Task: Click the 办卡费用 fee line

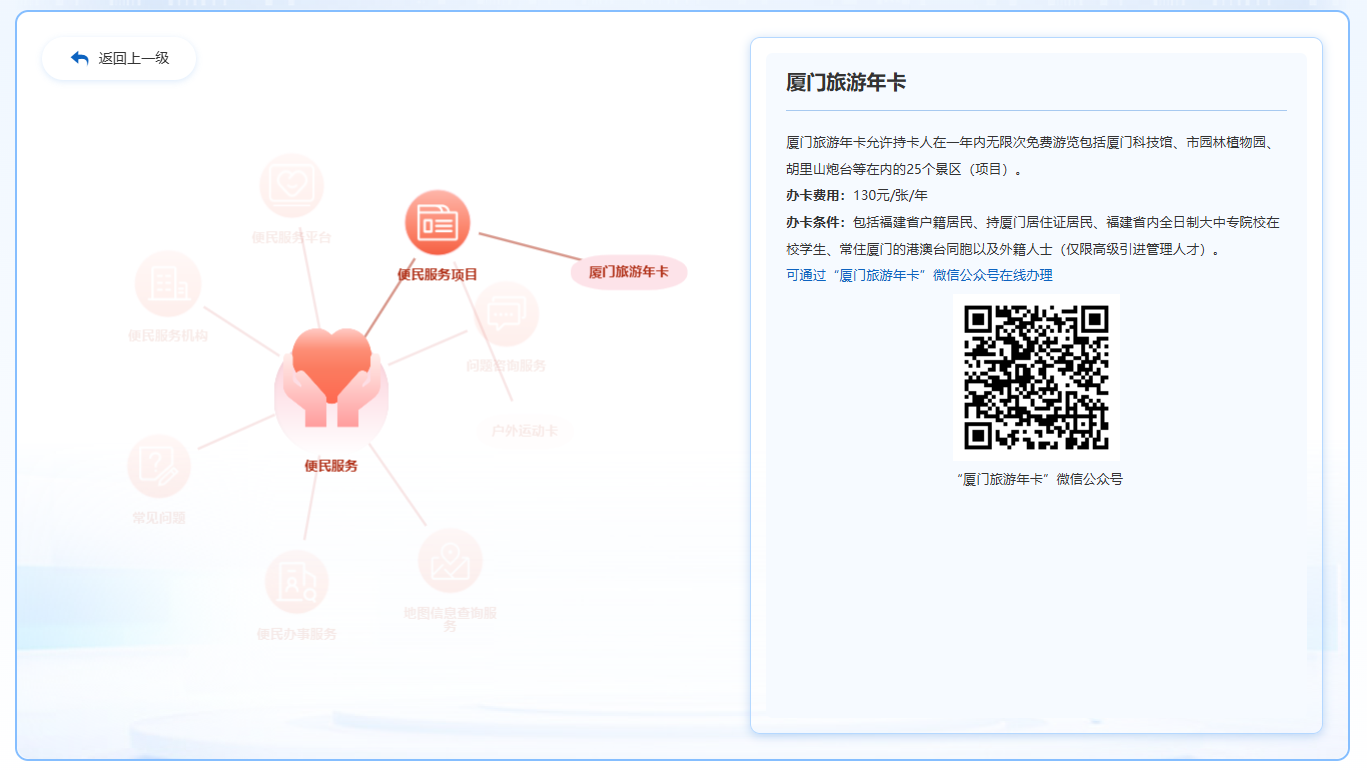Action: [x=857, y=196]
